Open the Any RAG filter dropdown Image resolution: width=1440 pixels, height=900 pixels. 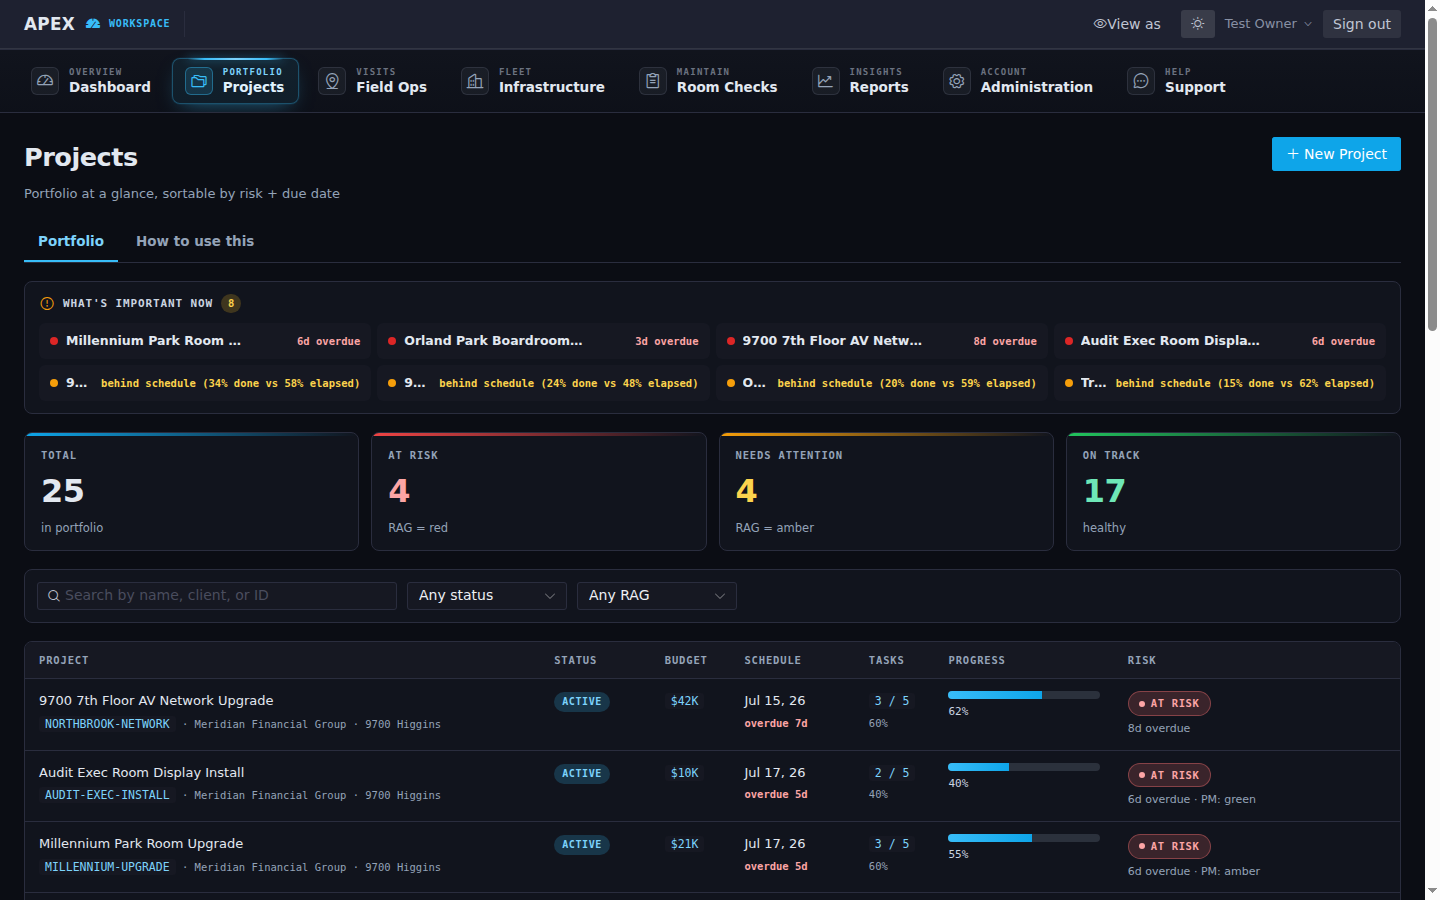(657, 596)
